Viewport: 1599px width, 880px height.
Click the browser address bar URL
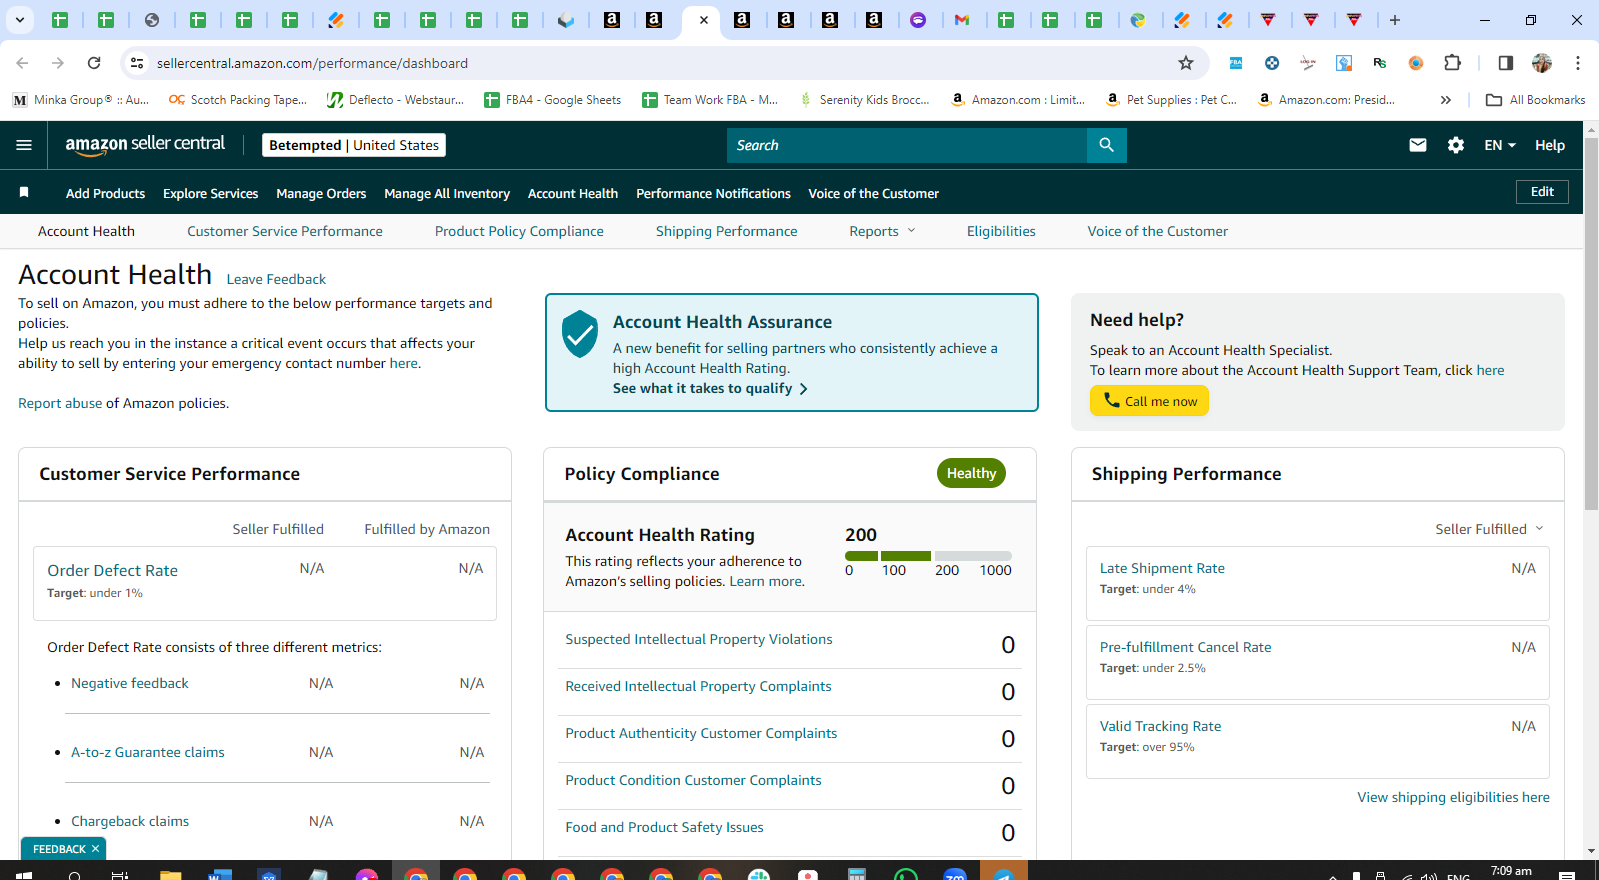pyautogui.click(x=312, y=63)
